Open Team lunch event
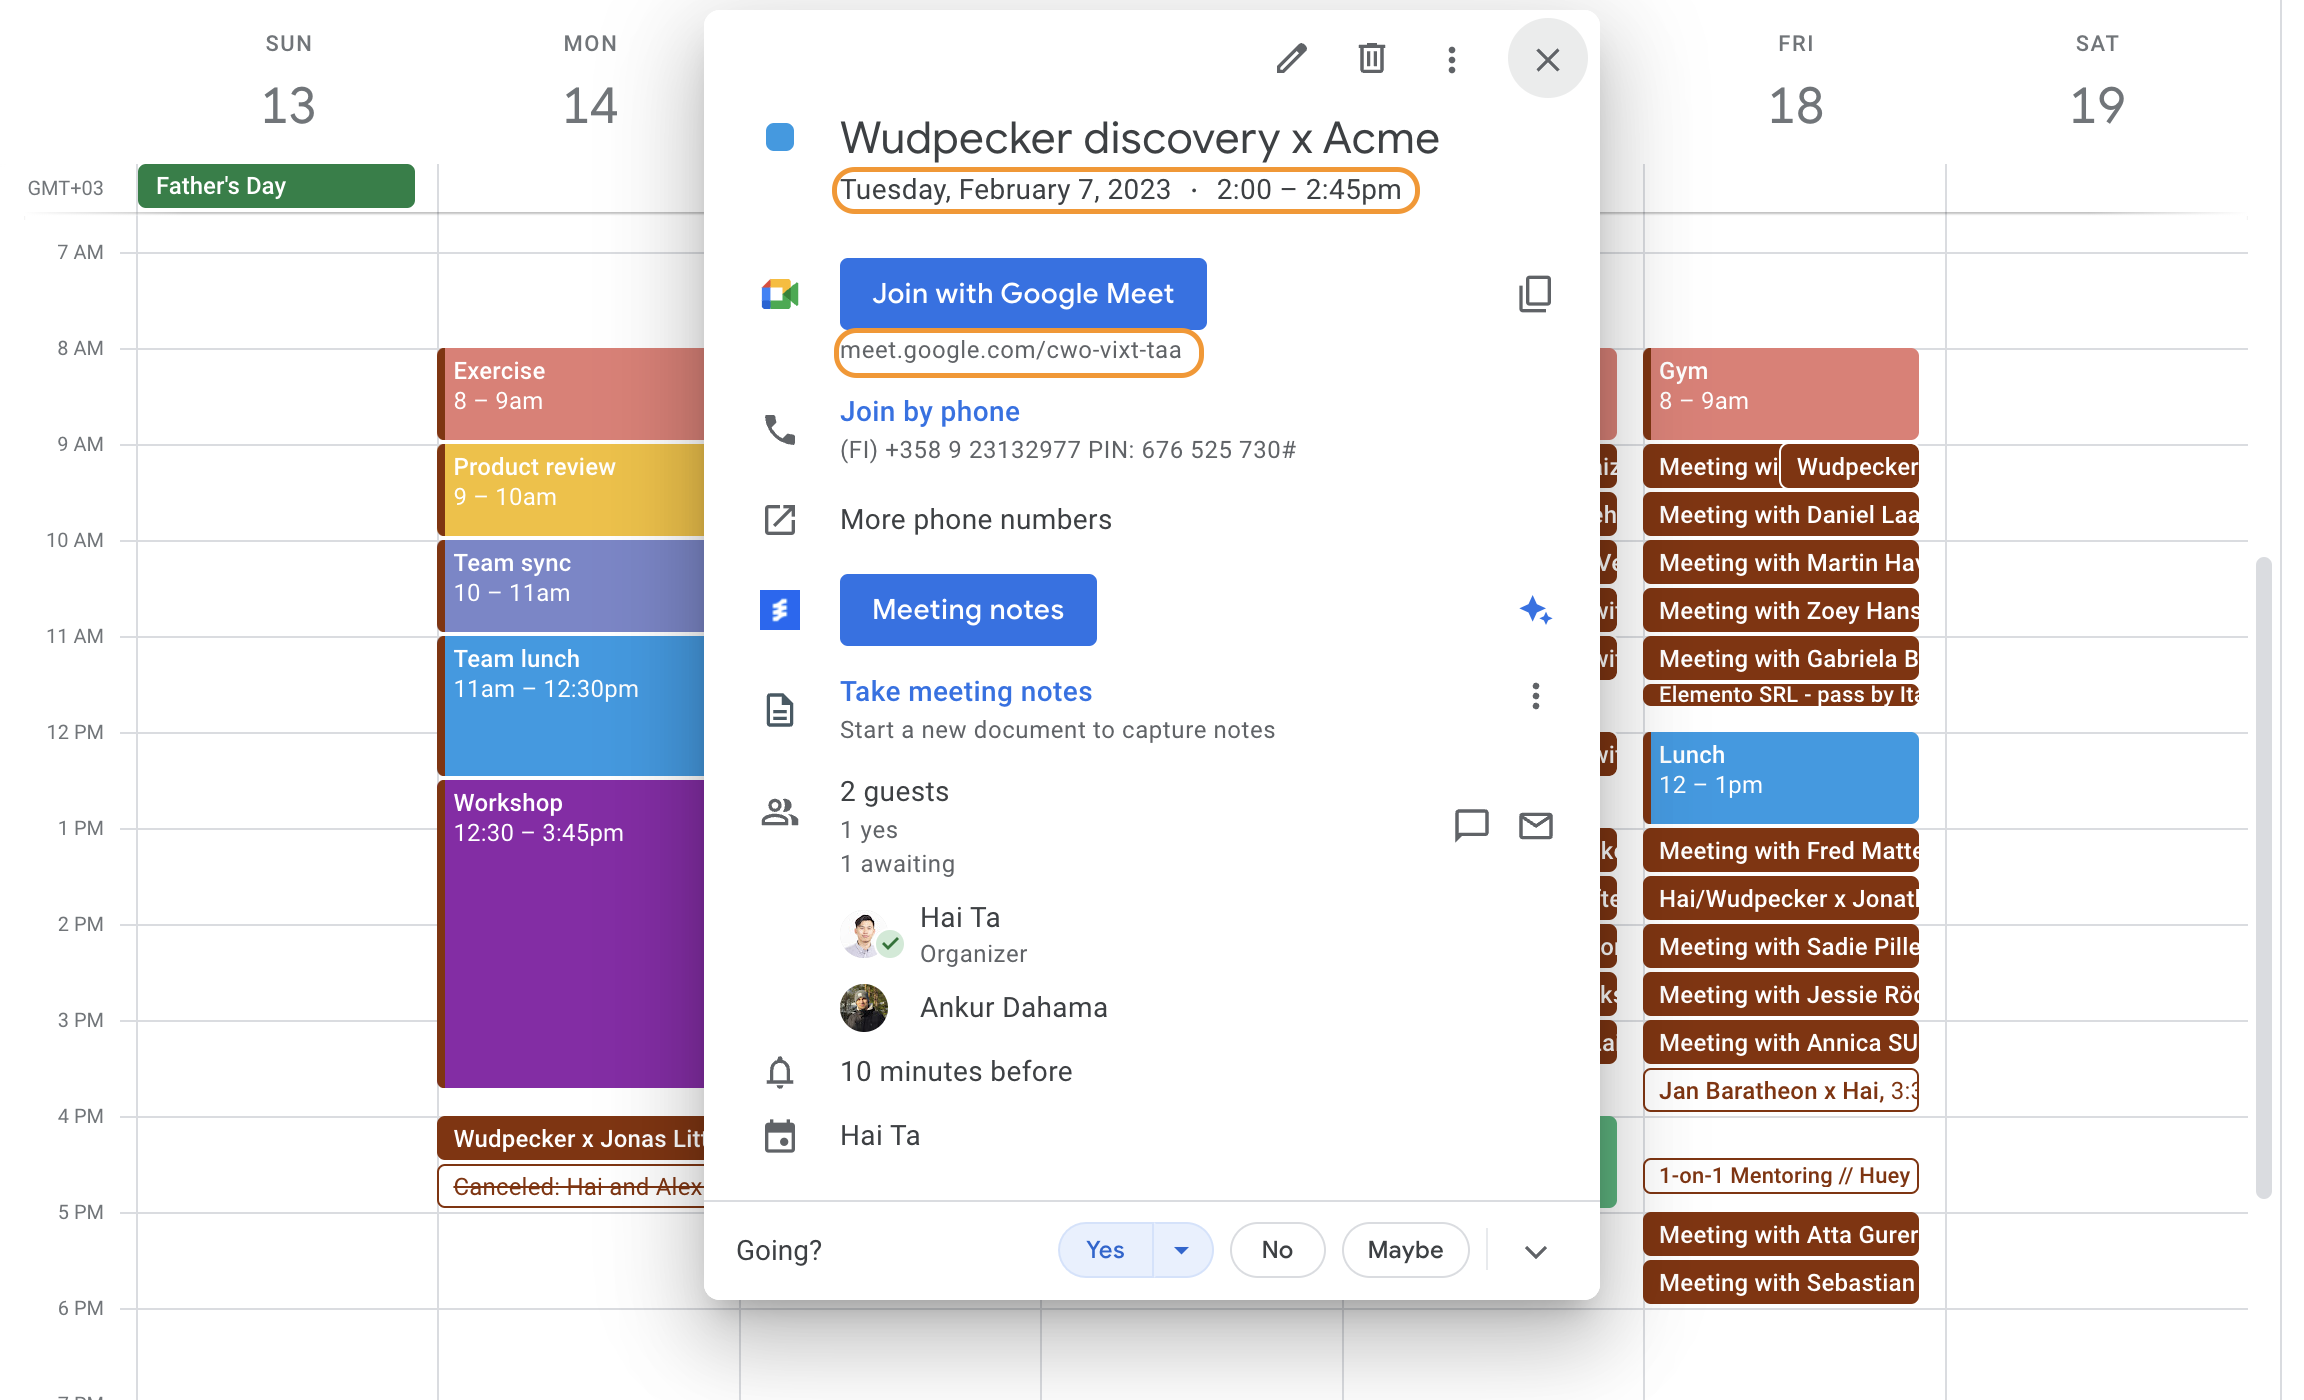Image resolution: width=2304 pixels, height=1400 pixels. 572,705
